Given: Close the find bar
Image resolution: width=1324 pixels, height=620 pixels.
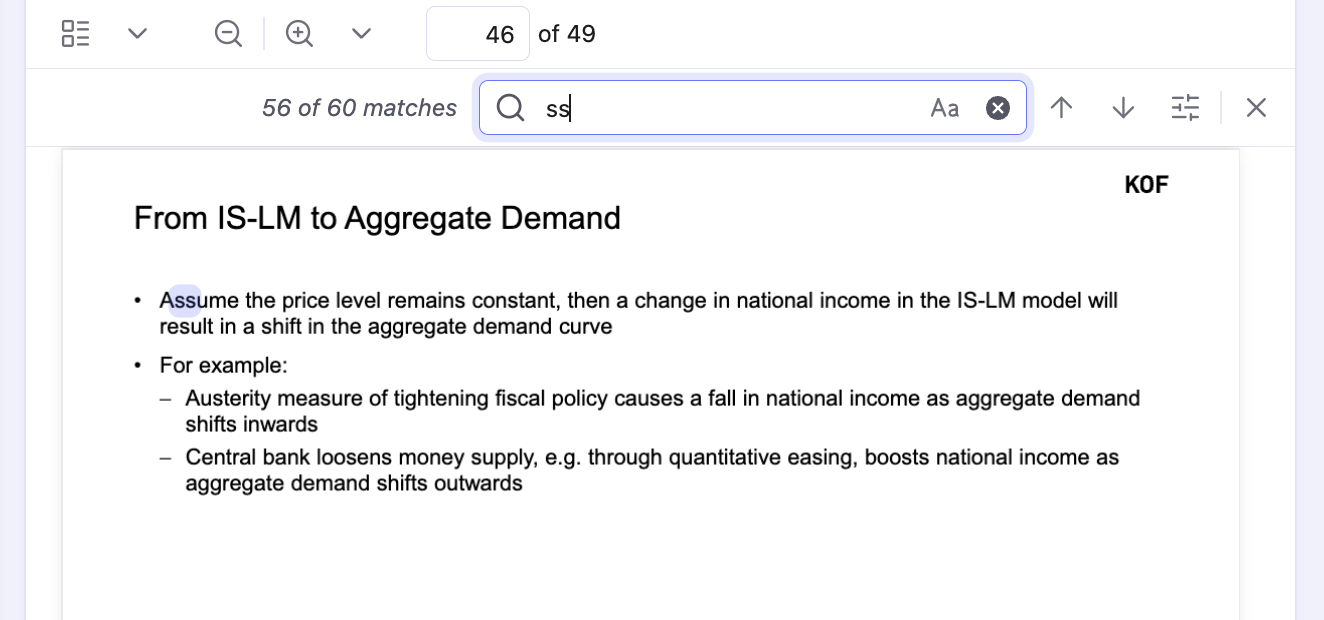Looking at the screenshot, I should tap(1256, 108).
